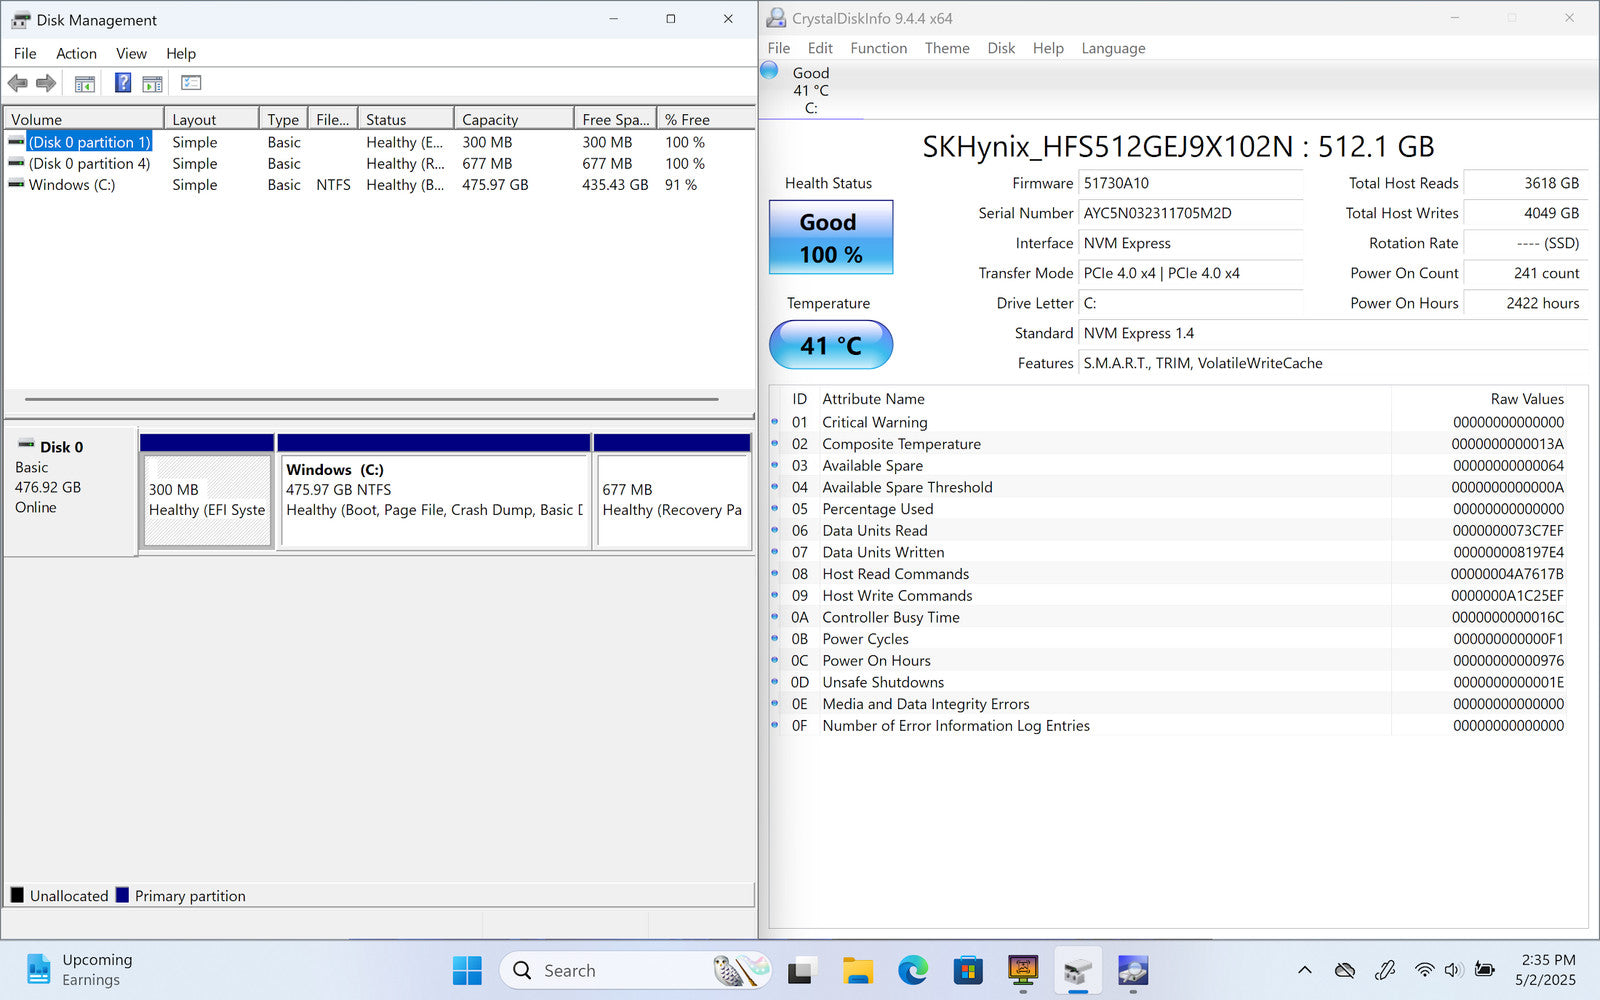Launch Microsoft Edge from taskbar
This screenshot has width=1600, height=1000.
click(912, 970)
